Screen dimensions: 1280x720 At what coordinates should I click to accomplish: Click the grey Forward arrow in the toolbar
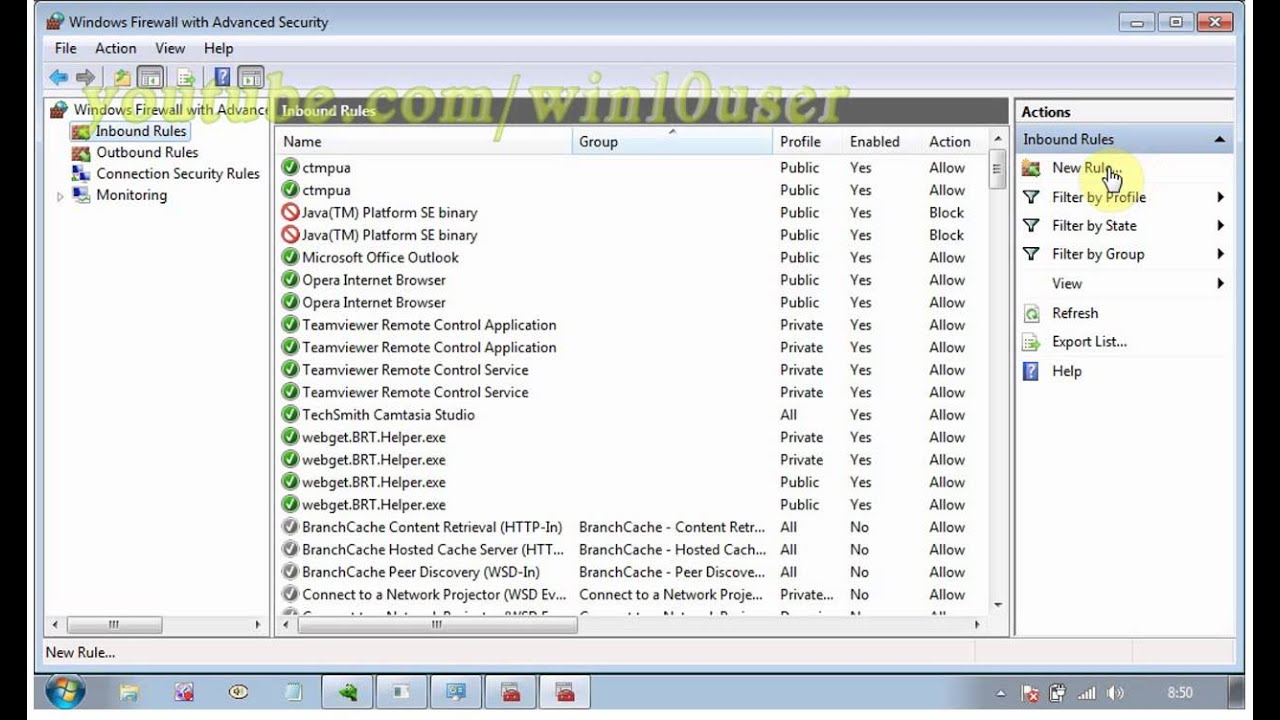click(86, 77)
